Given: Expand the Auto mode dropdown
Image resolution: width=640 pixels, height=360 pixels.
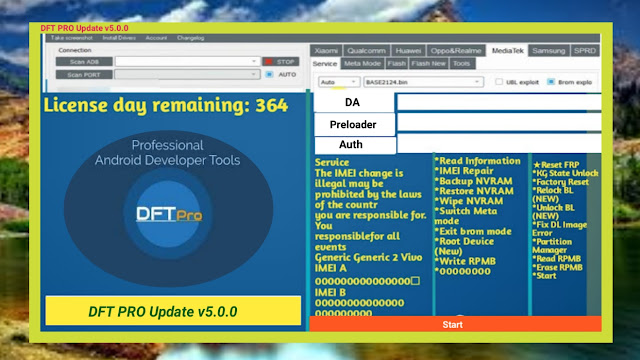Looking at the screenshot, I should pyautogui.click(x=338, y=82).
